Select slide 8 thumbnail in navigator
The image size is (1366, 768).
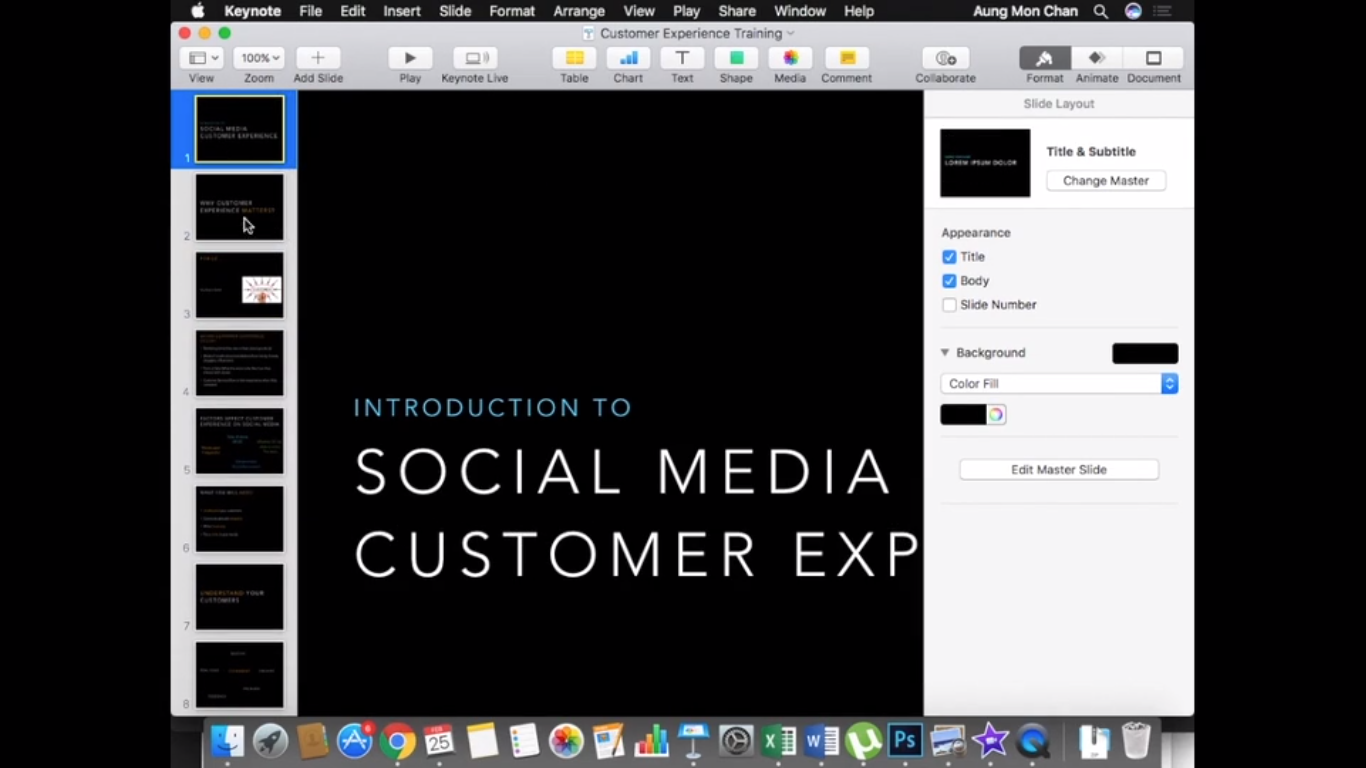(239, 675)
